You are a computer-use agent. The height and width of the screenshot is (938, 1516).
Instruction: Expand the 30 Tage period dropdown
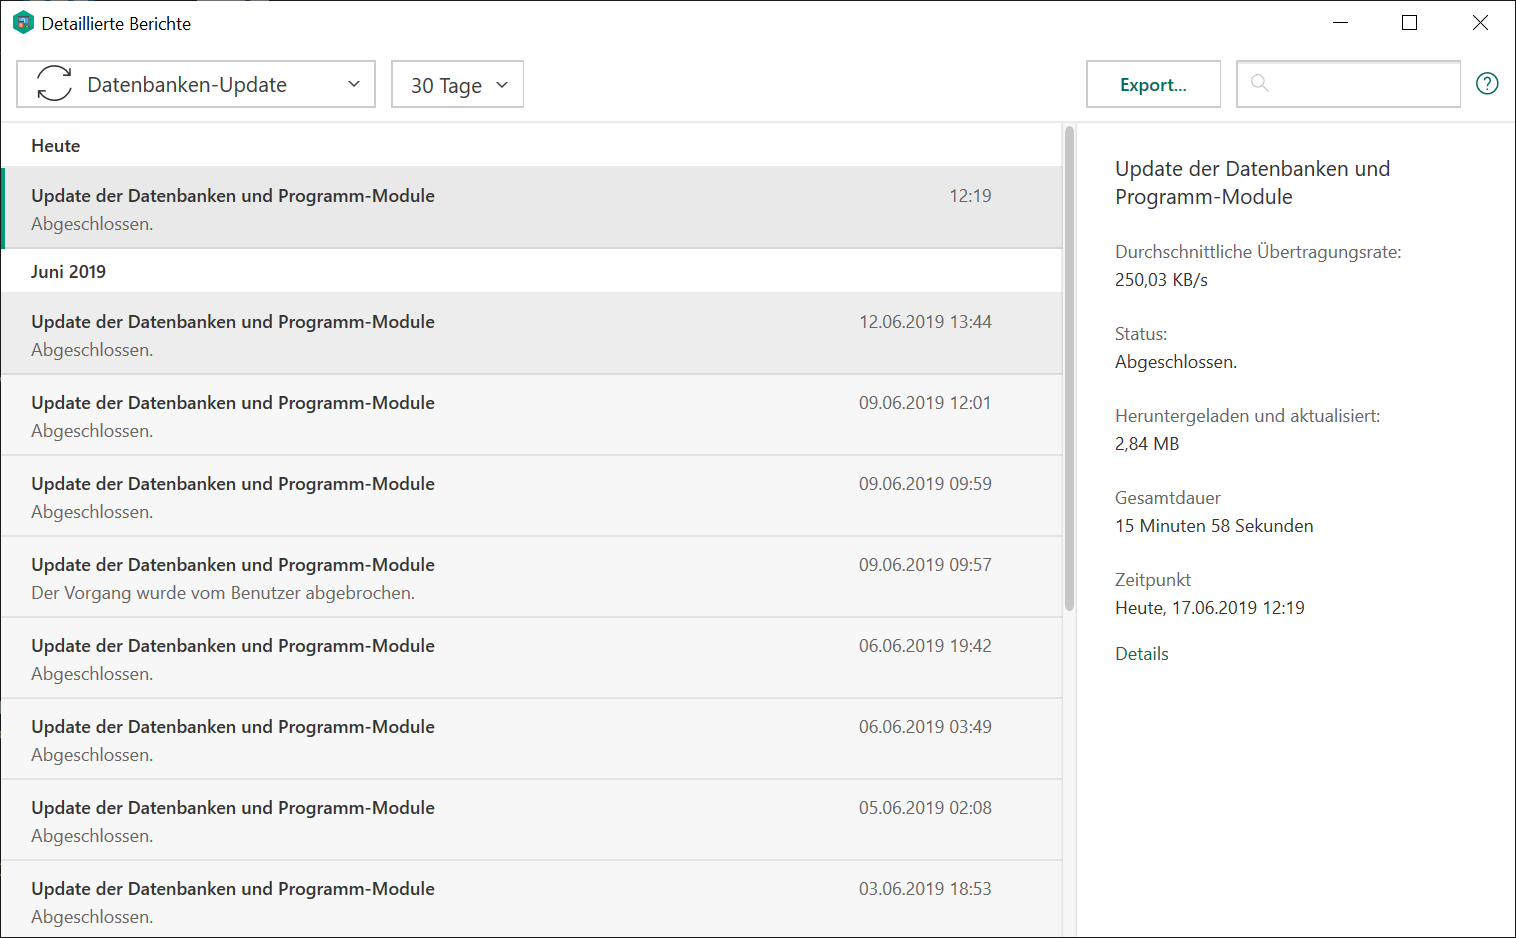click(457, 85)
